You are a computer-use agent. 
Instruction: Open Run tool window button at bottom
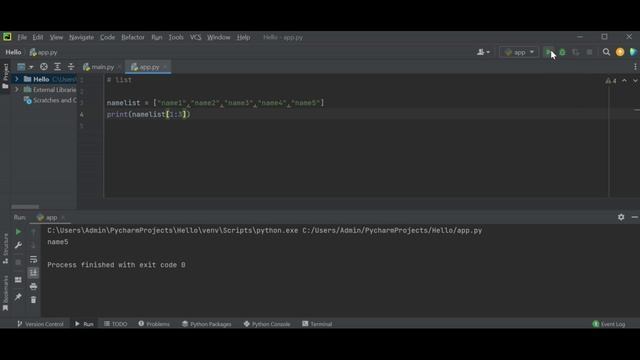pyautogui.click(x=84, y=324)
